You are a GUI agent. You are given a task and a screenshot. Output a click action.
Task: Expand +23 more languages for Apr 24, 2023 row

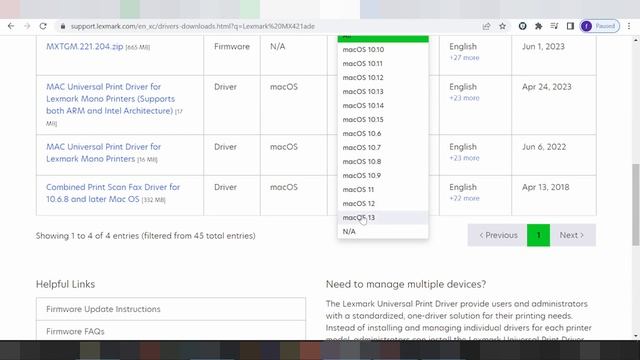[464, 98]
